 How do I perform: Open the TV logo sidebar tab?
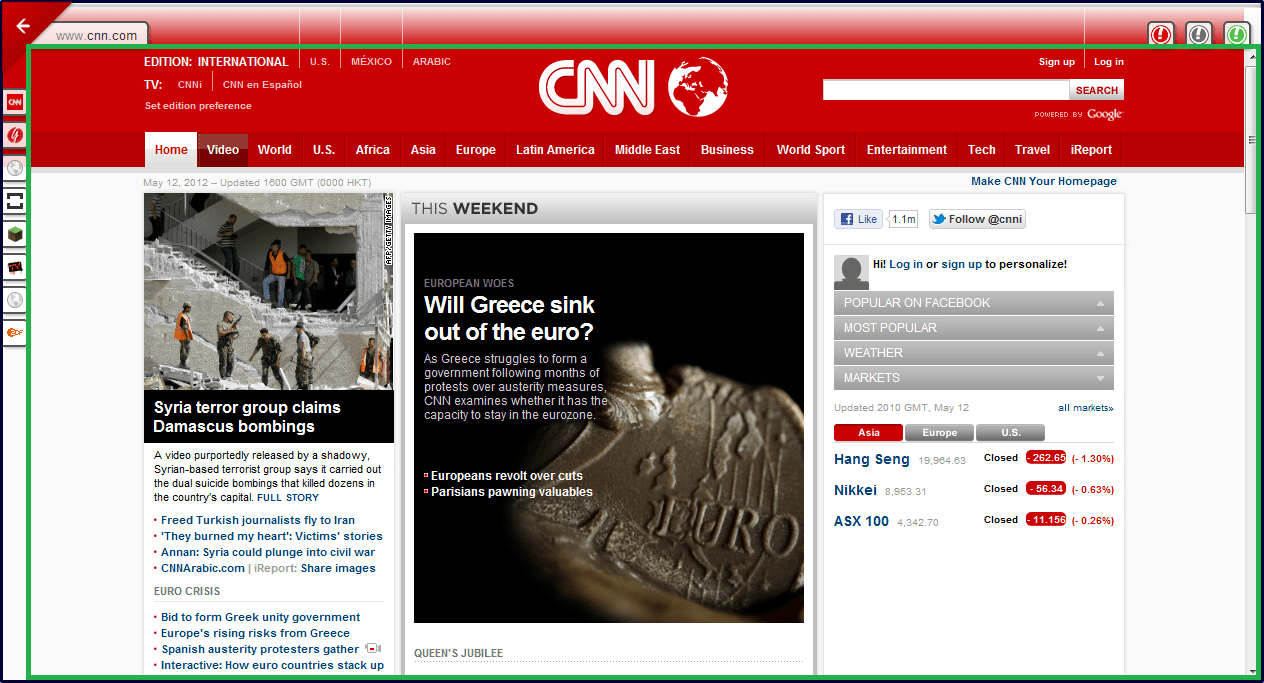click(x=15, y=267)
